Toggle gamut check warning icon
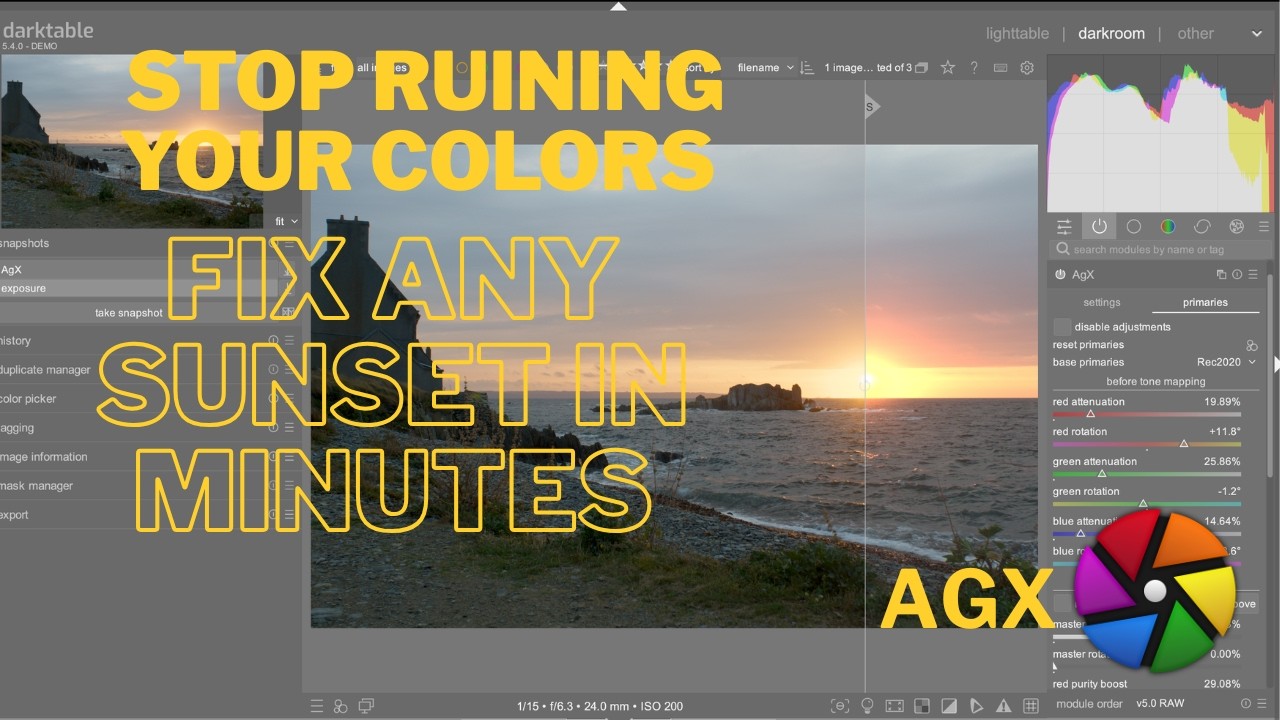This screenshot has height=720, width=1280. point(1003,706)
